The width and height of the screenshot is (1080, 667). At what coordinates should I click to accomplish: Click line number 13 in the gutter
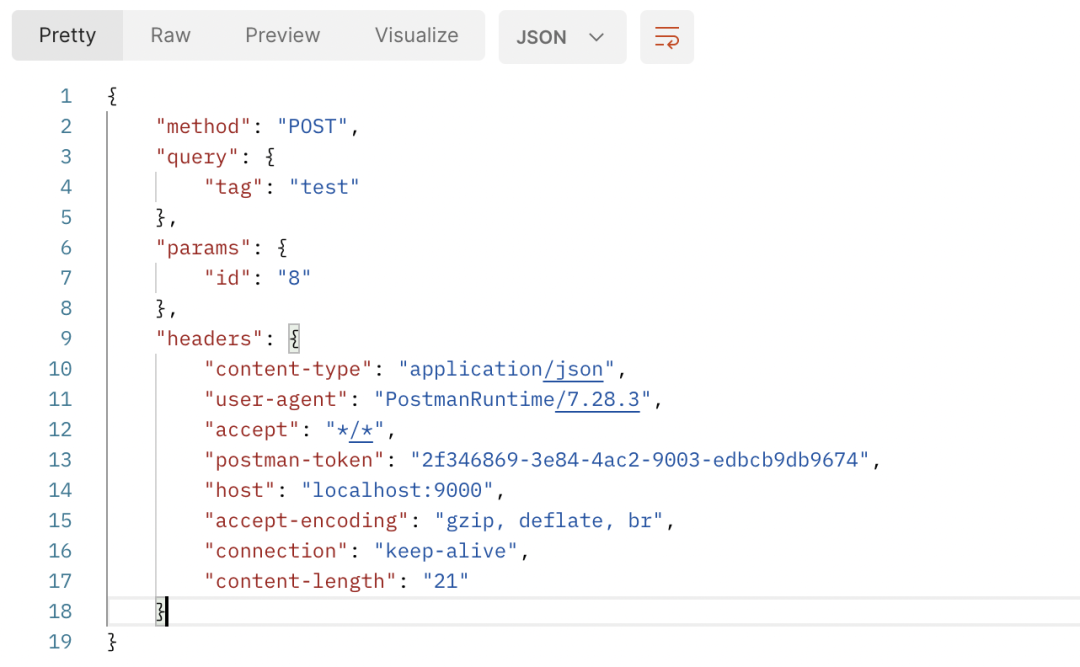click(x=60, y=460)
